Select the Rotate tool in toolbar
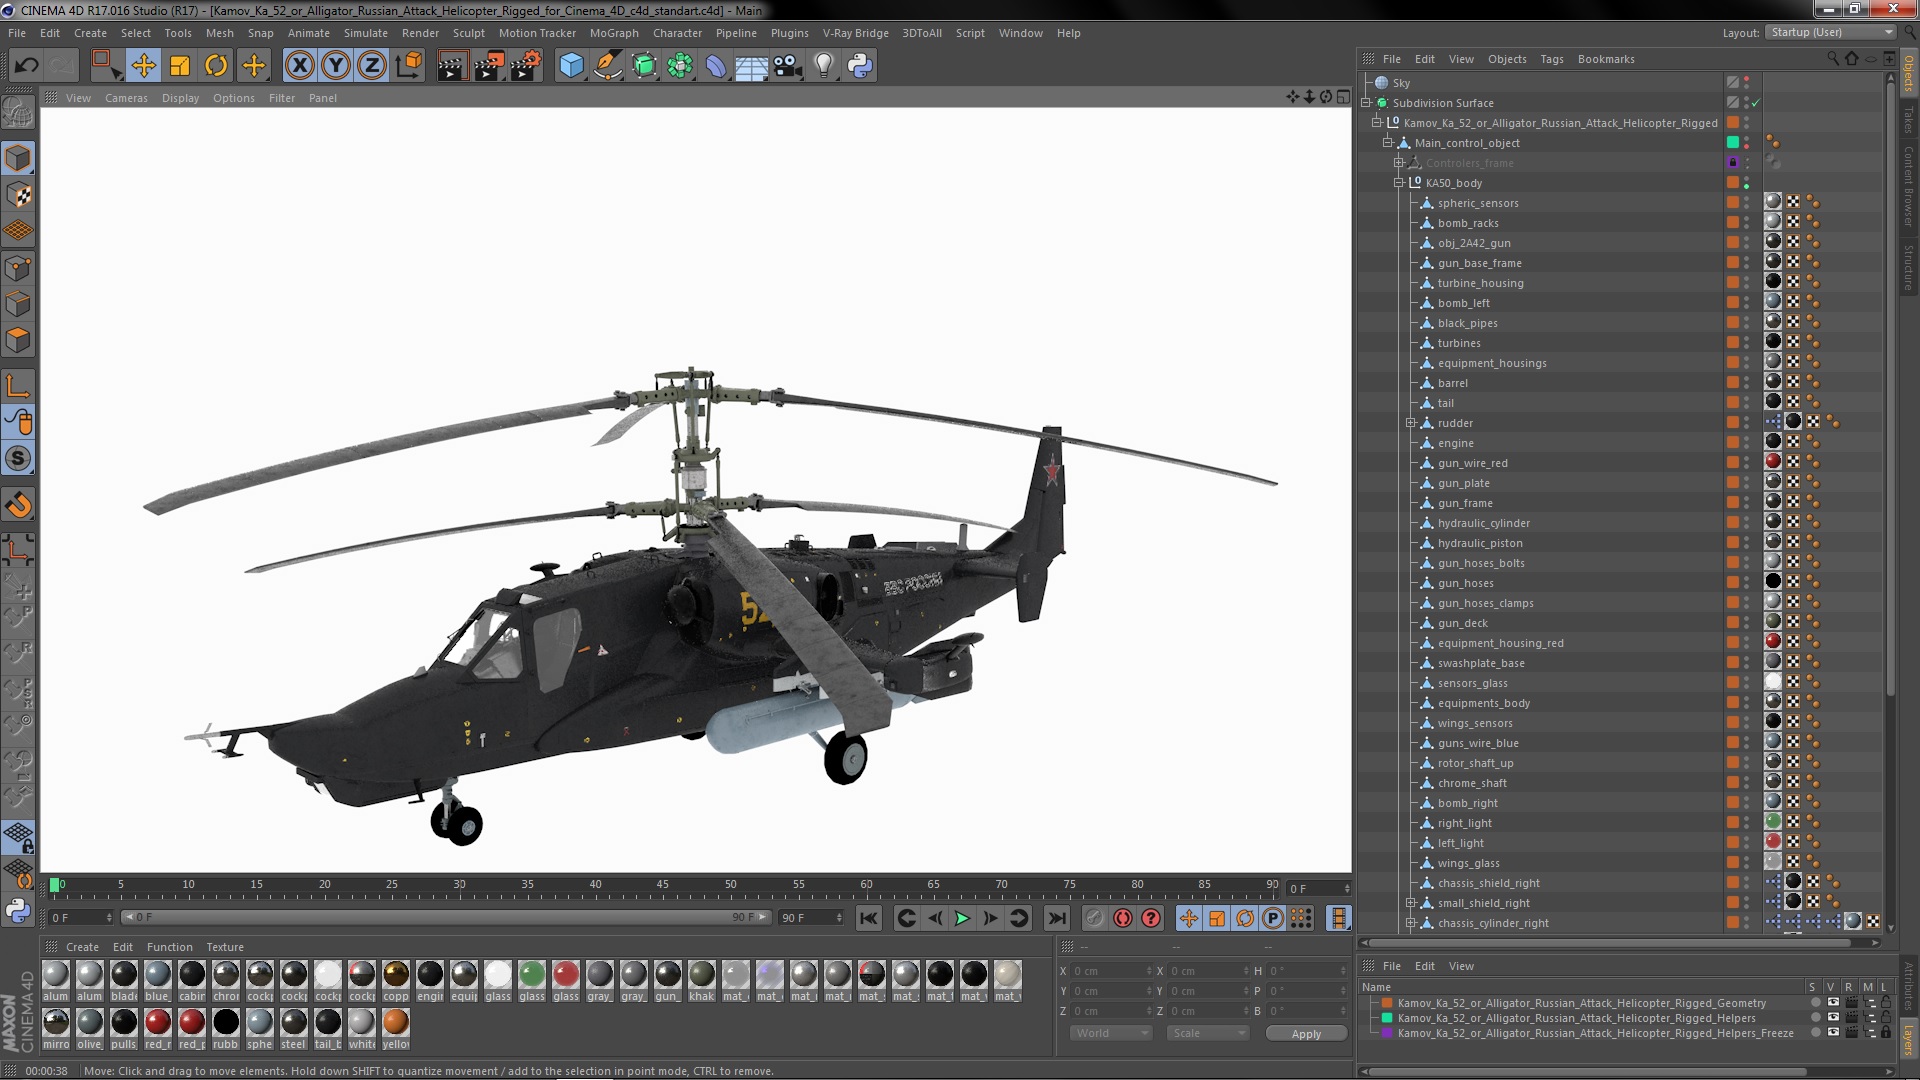The width and height of the screenshot is (1920, 1080). point(216,66)
